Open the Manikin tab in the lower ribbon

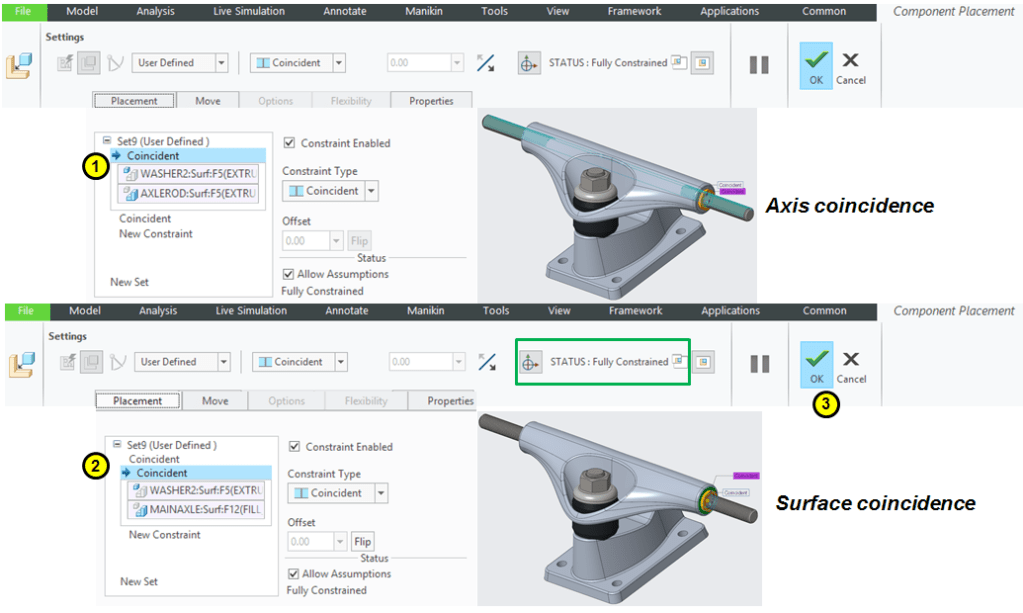point(426,311)
